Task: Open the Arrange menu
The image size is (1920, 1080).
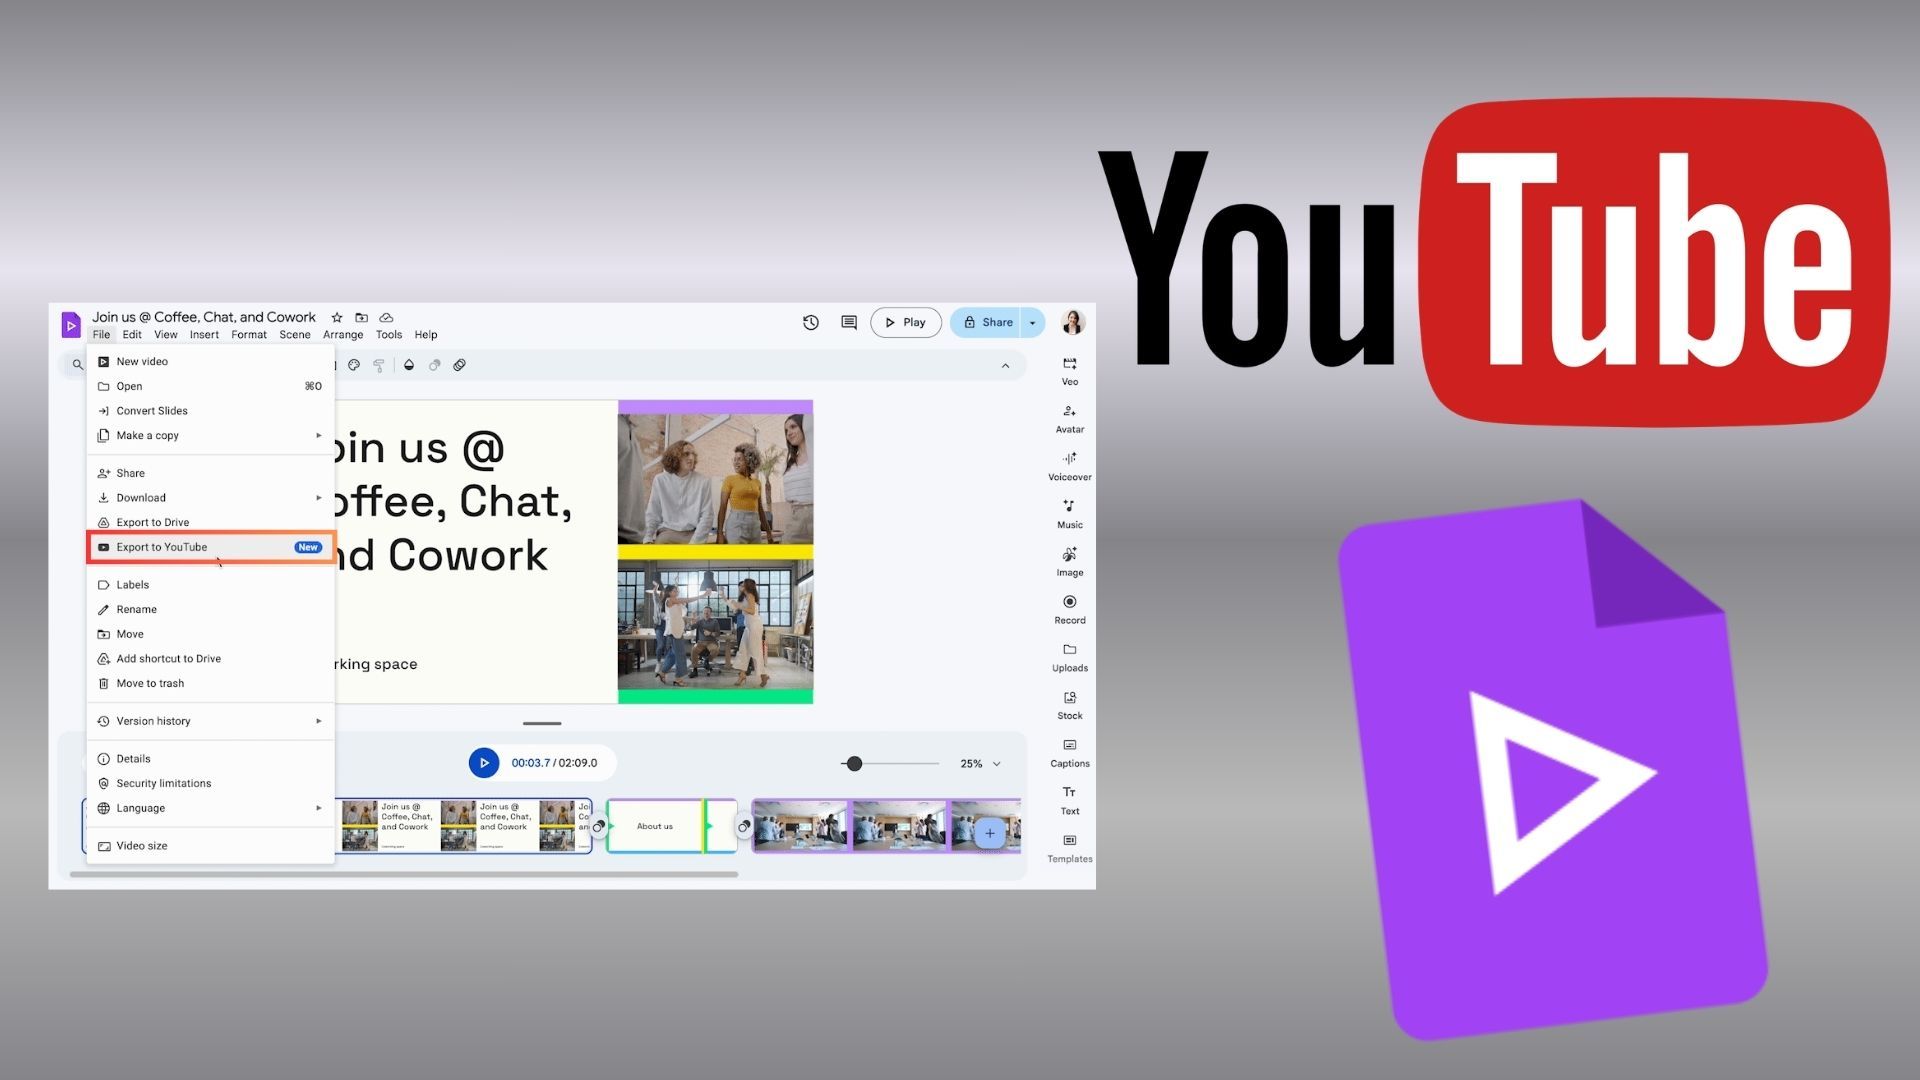Action: pos(343,335)
